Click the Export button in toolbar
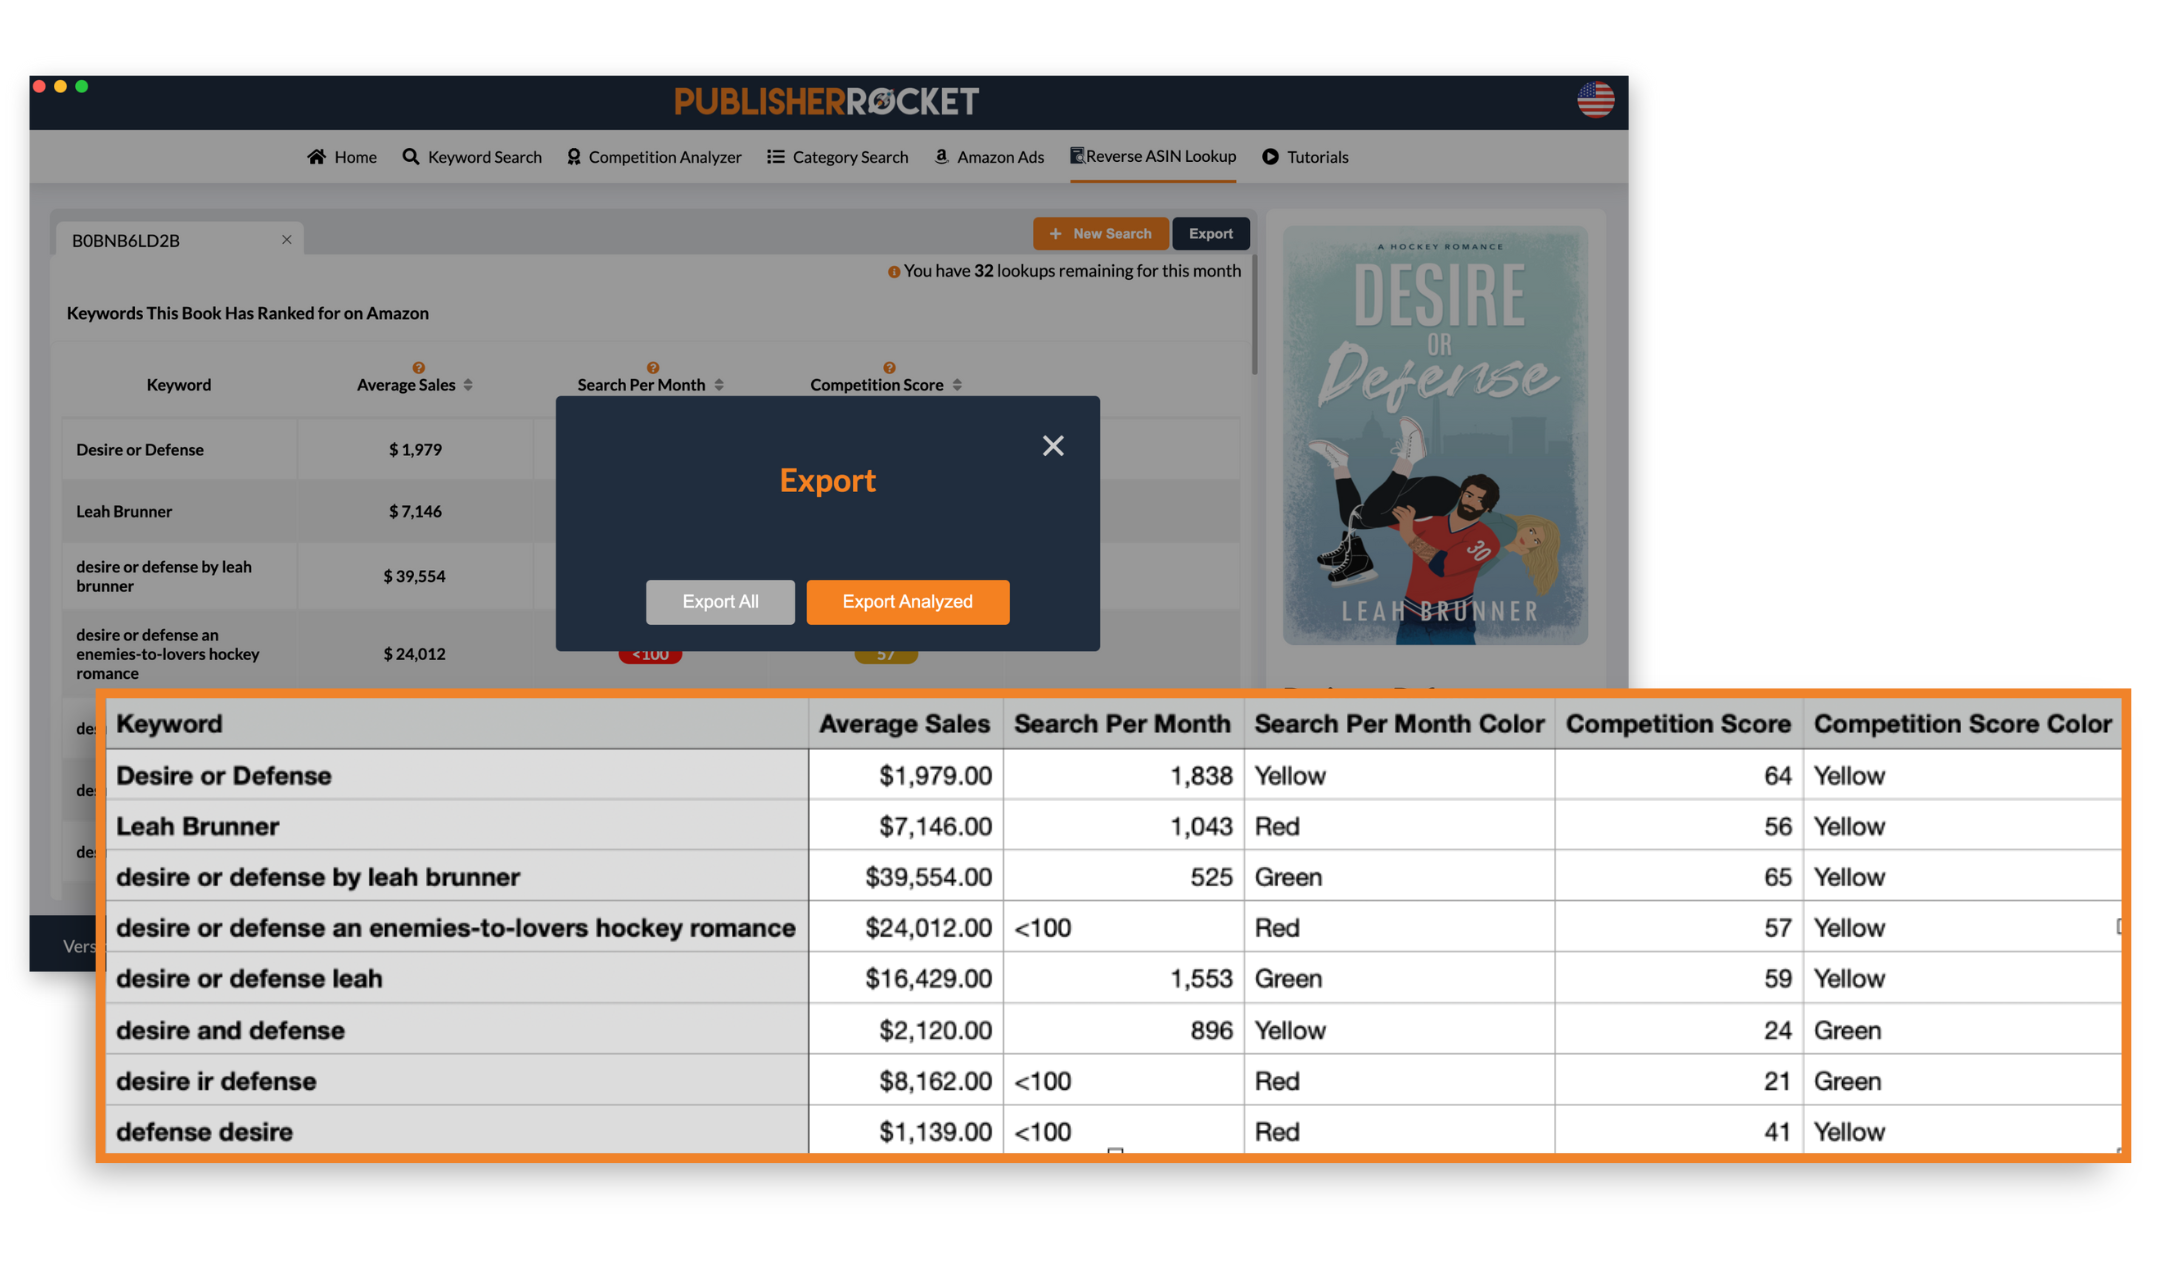 point(1211,234)
